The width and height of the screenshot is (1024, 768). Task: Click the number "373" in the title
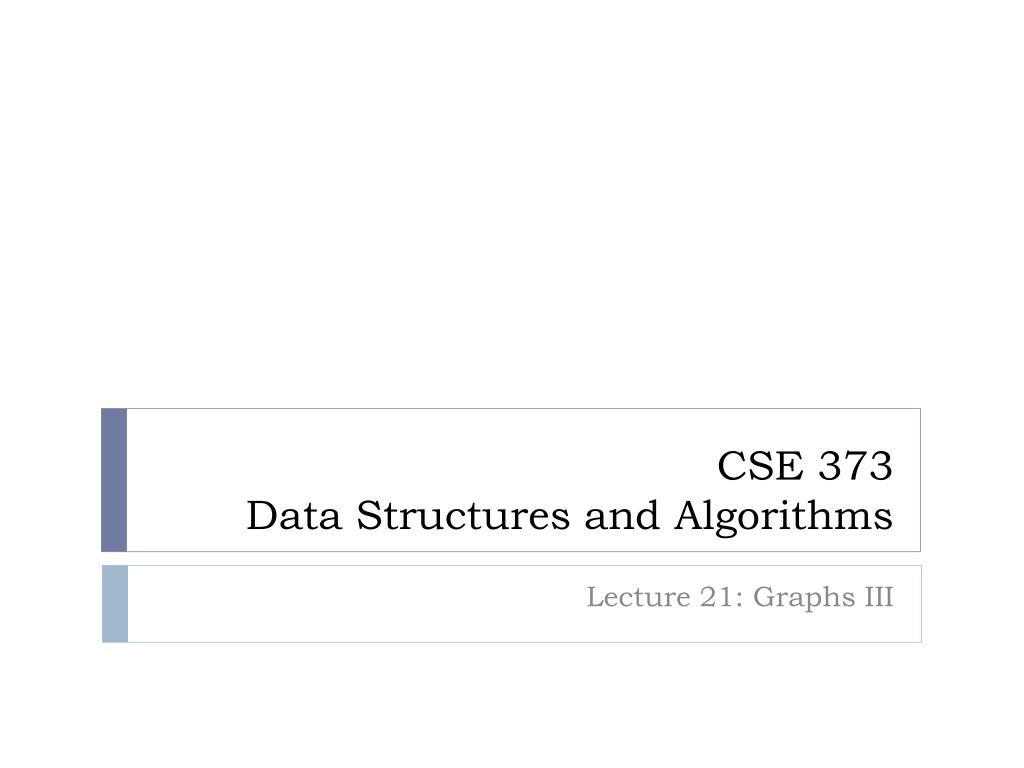(x=854, y=466)
